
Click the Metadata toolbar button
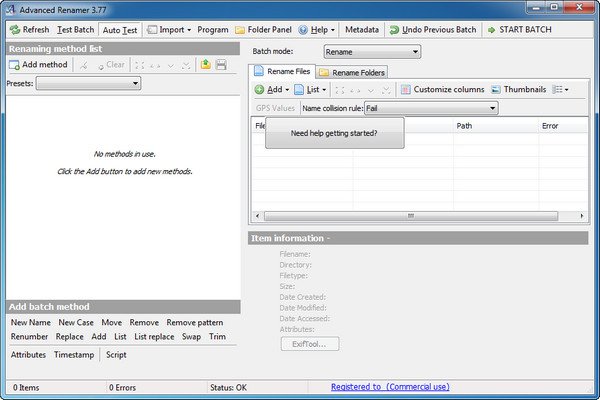coord(362,30)
